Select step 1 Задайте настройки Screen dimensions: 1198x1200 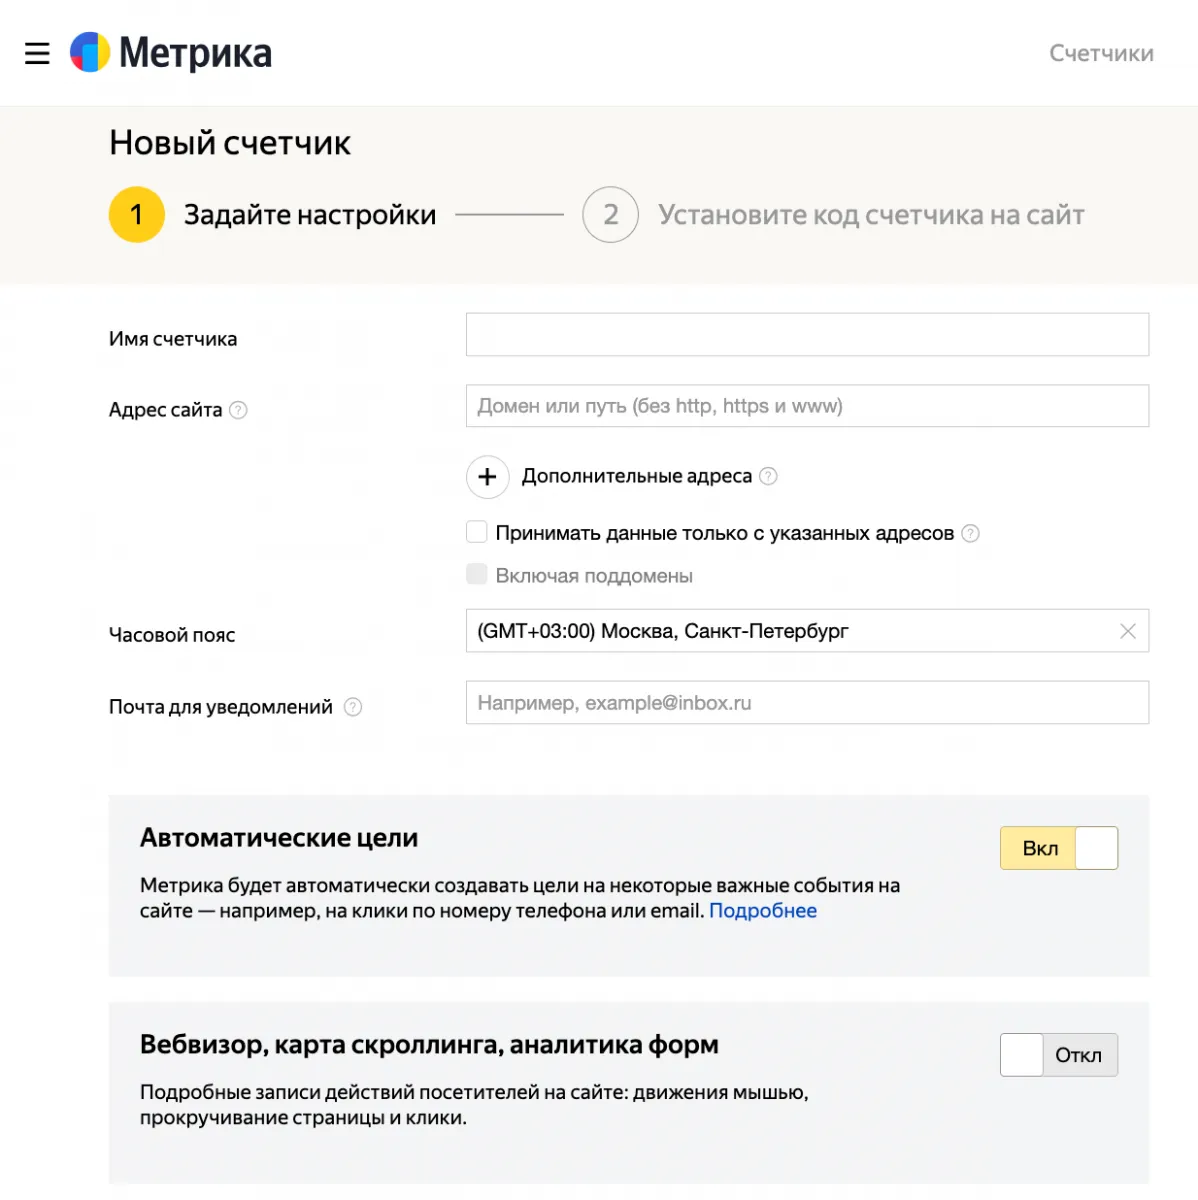[x=272, y=214]
